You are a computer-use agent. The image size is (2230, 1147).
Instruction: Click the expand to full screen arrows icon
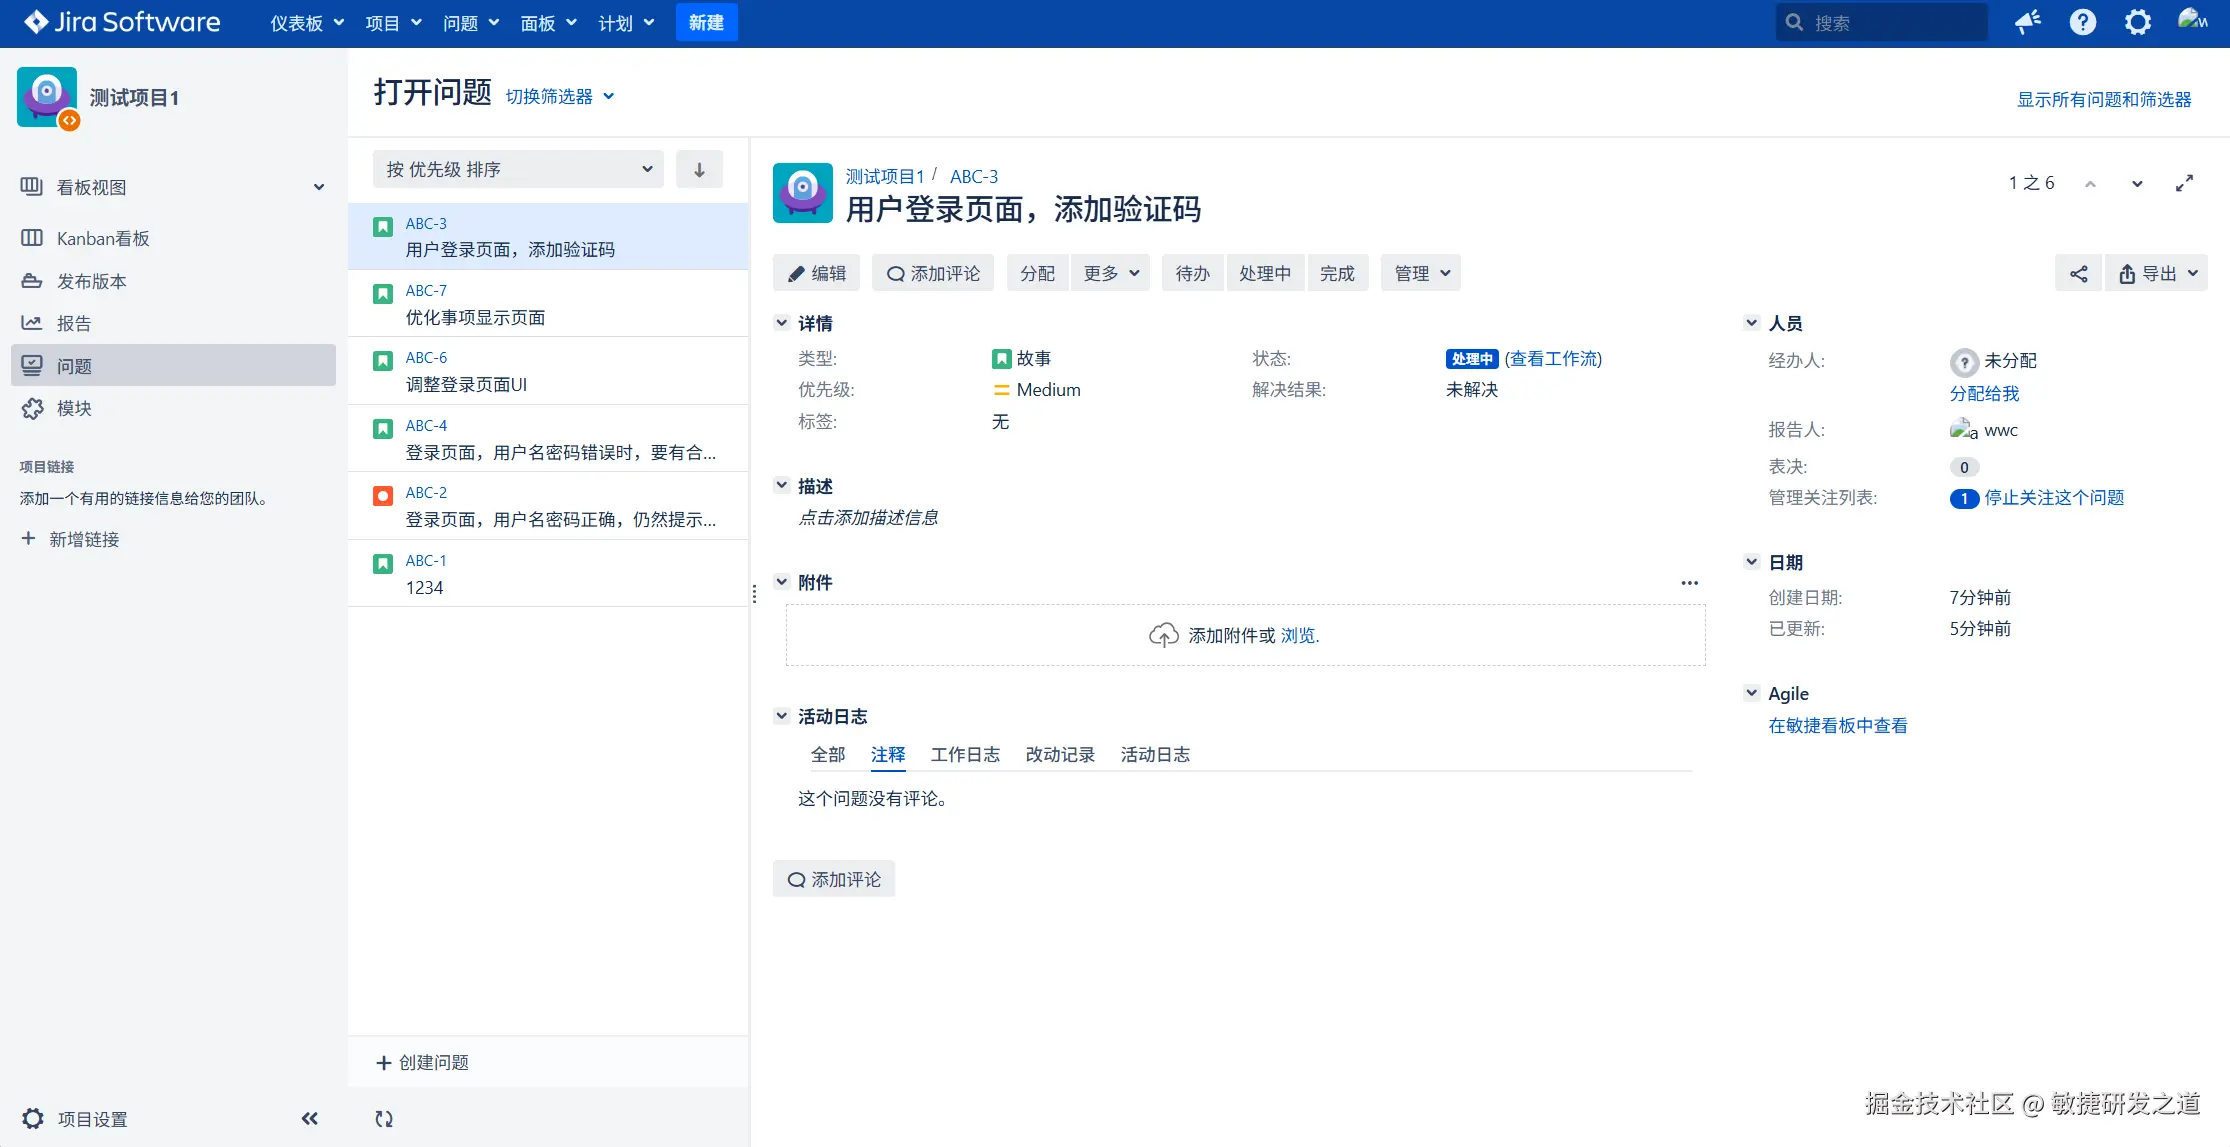click(x=2184, y=183)
